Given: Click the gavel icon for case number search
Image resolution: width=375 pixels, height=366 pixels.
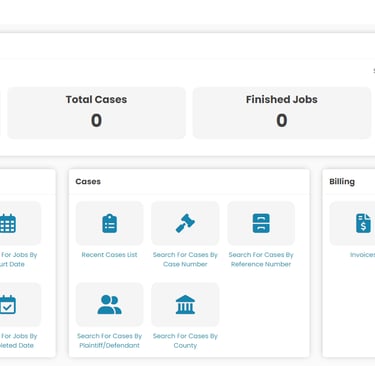Looking at the screenshot, I should (185, 223).
